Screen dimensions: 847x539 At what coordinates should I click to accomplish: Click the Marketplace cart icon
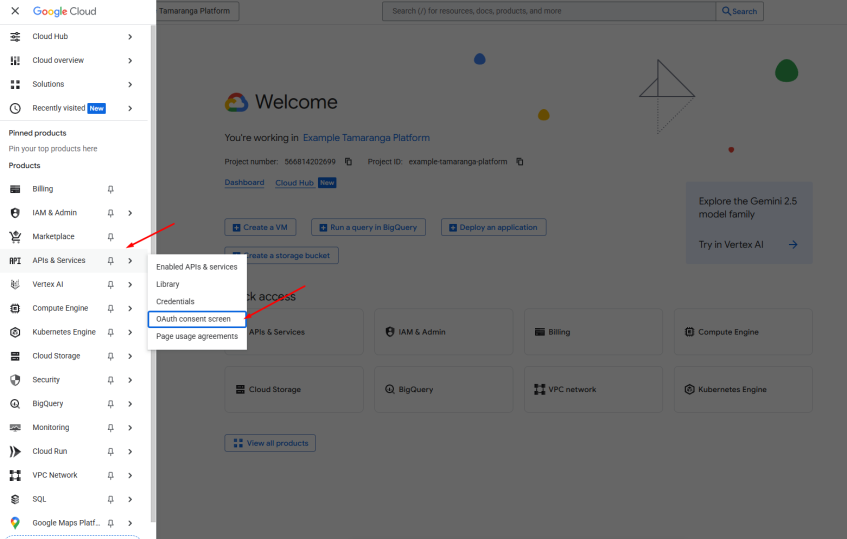pyautogui.click(x=15, y=237)
